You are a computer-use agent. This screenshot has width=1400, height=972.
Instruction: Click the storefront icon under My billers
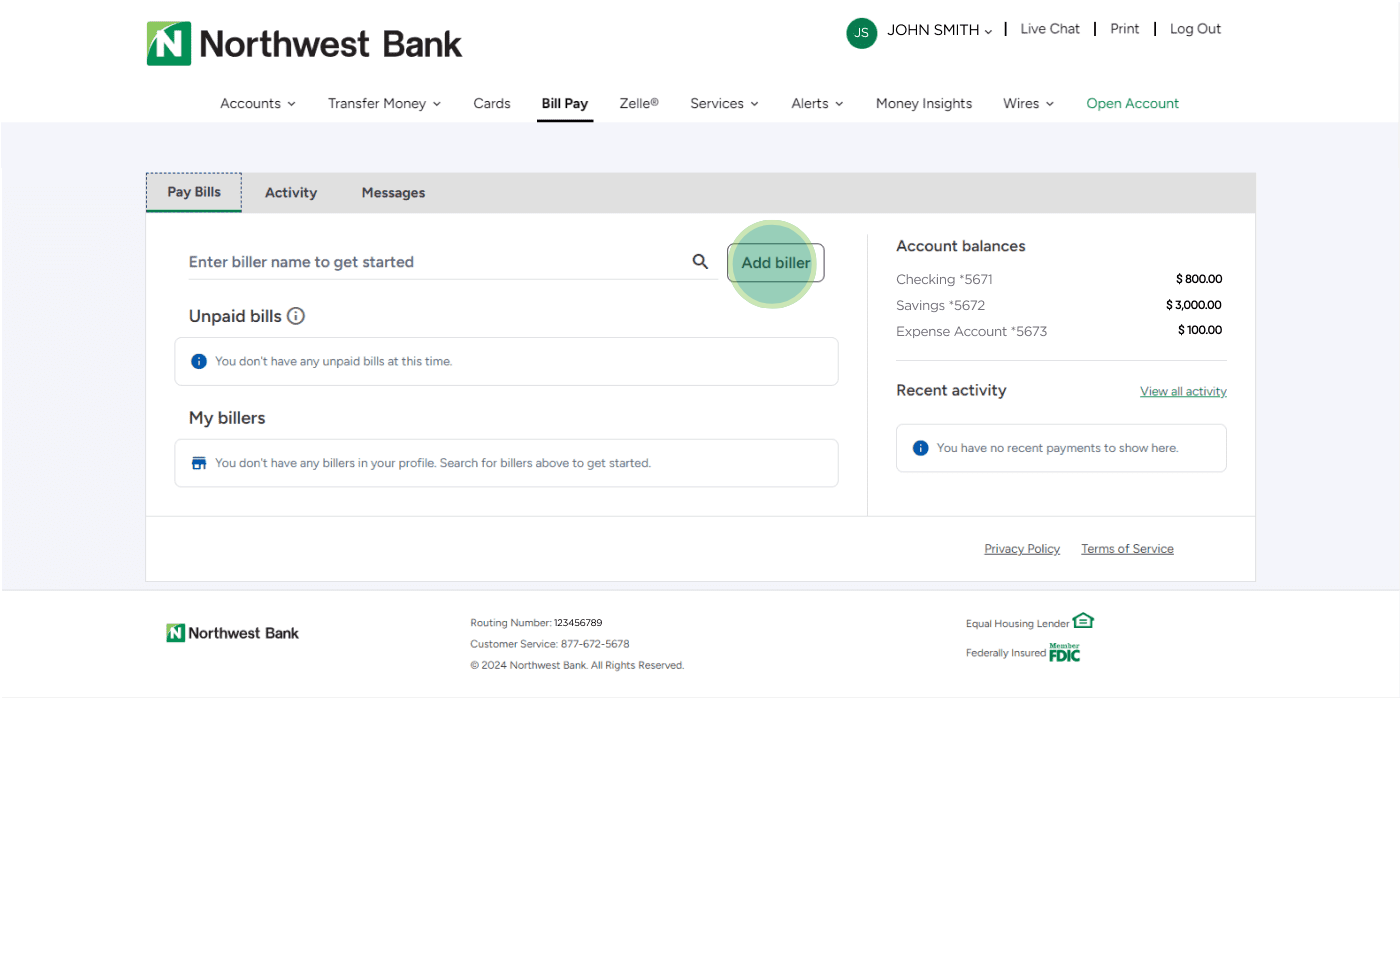[x=199, y=463]
